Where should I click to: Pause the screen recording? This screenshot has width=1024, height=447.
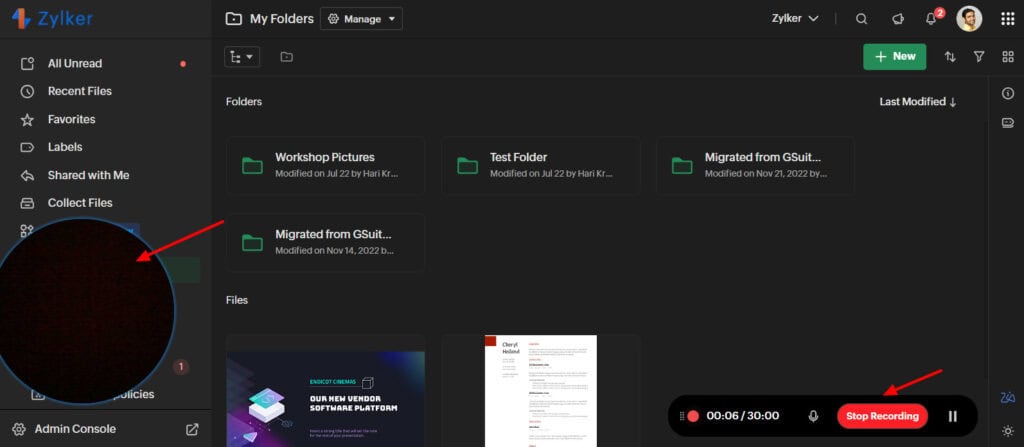[x=952, y=416]
